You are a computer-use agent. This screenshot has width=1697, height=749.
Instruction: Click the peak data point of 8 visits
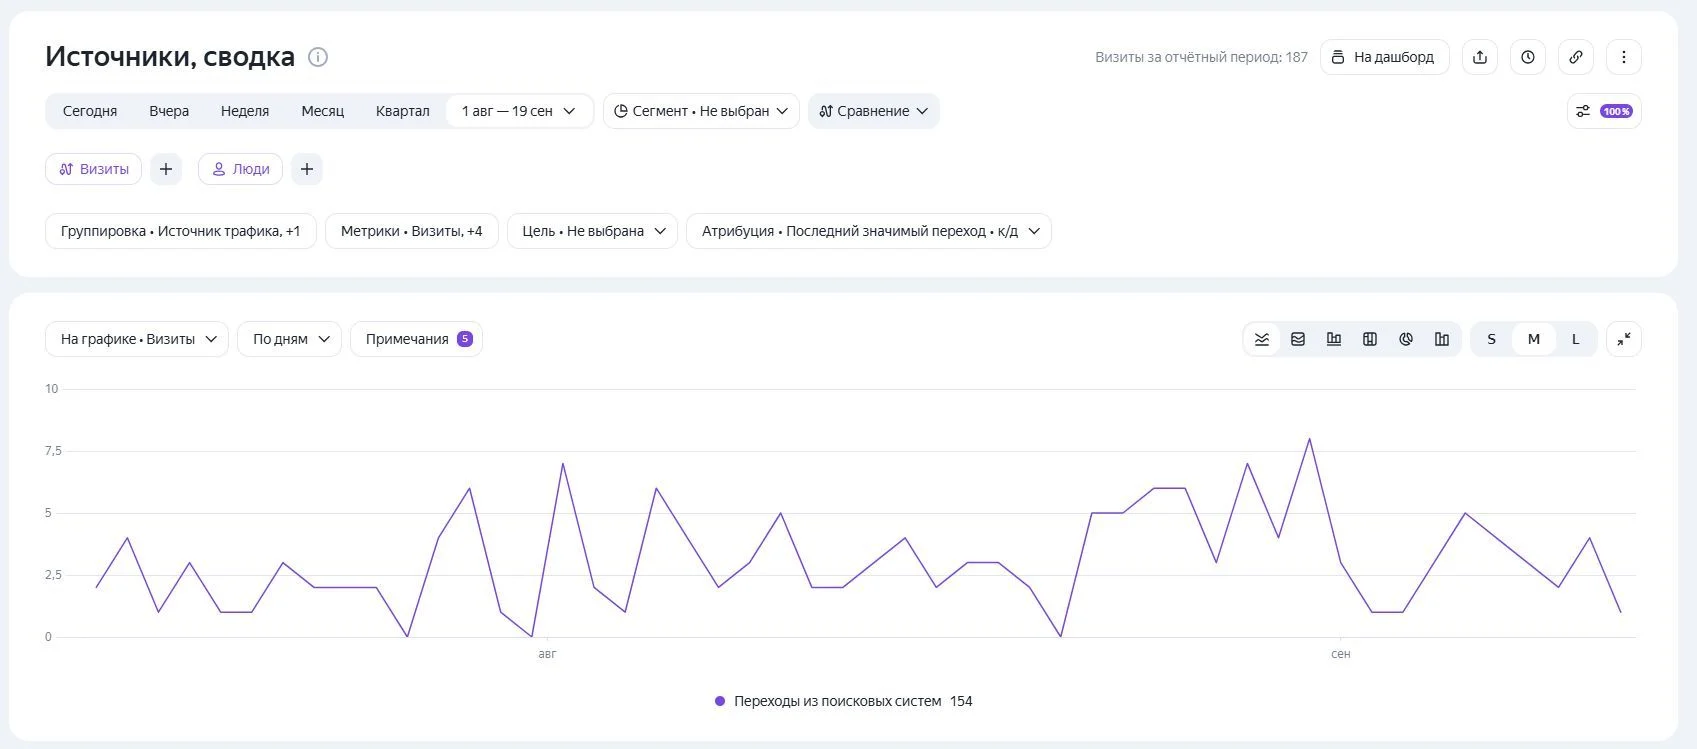(1309, 439)
